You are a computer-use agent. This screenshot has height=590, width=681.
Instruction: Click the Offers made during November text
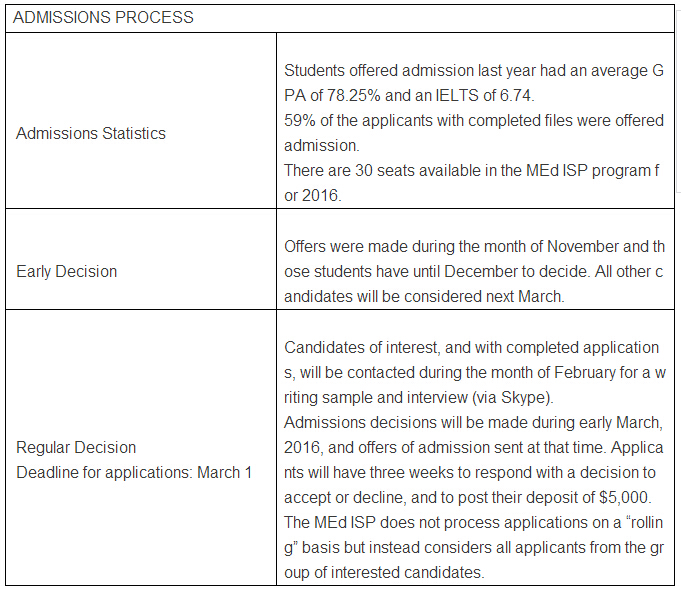point(474,247)
